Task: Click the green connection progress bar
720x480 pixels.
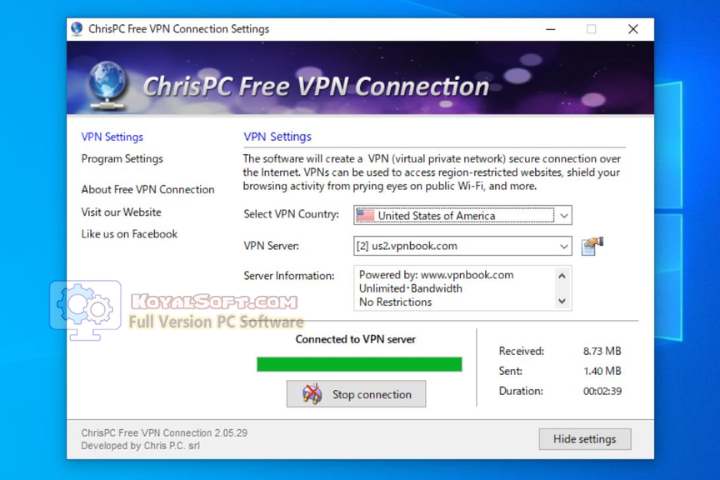Action: 359,364
